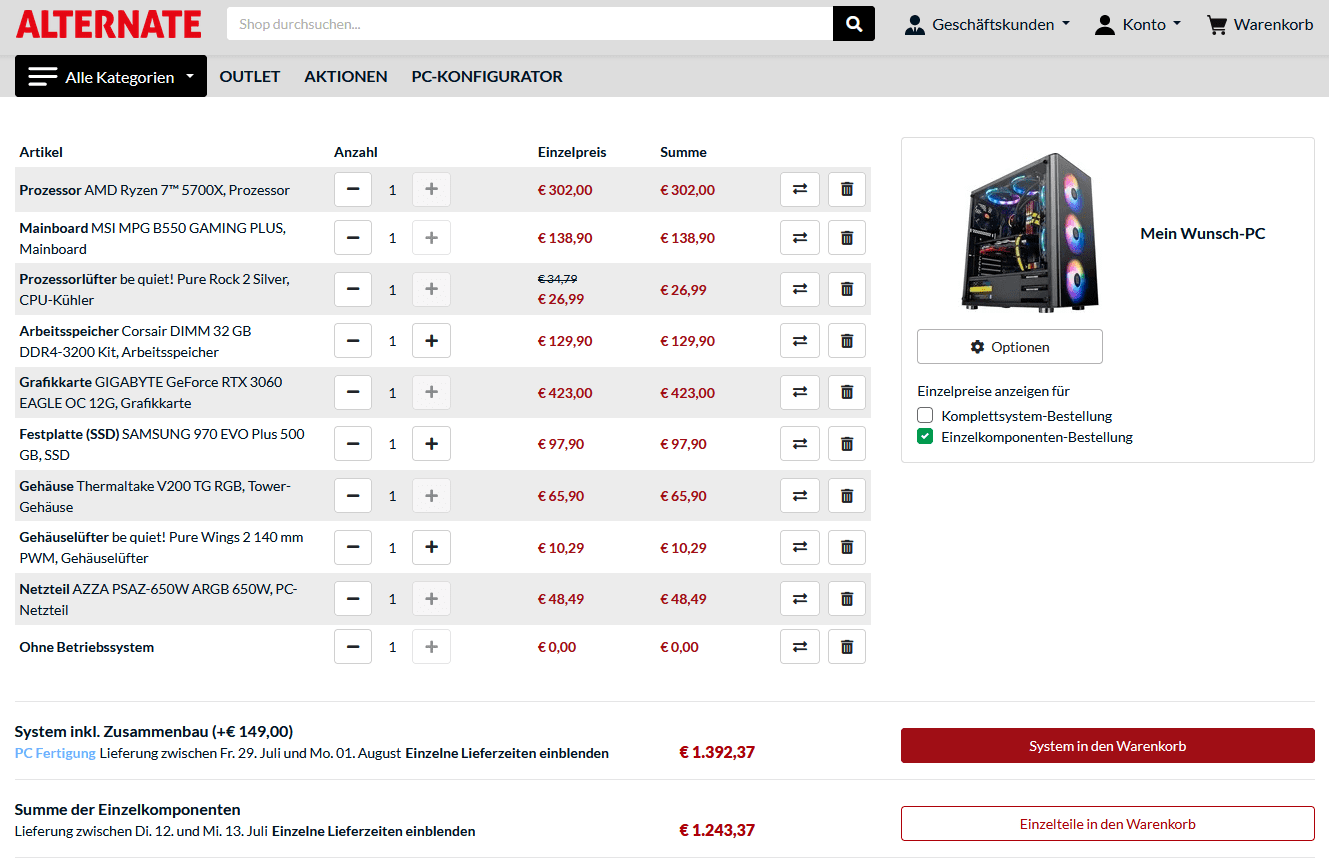Exchange the Thermaltake V200 TG case

point(799,496)
